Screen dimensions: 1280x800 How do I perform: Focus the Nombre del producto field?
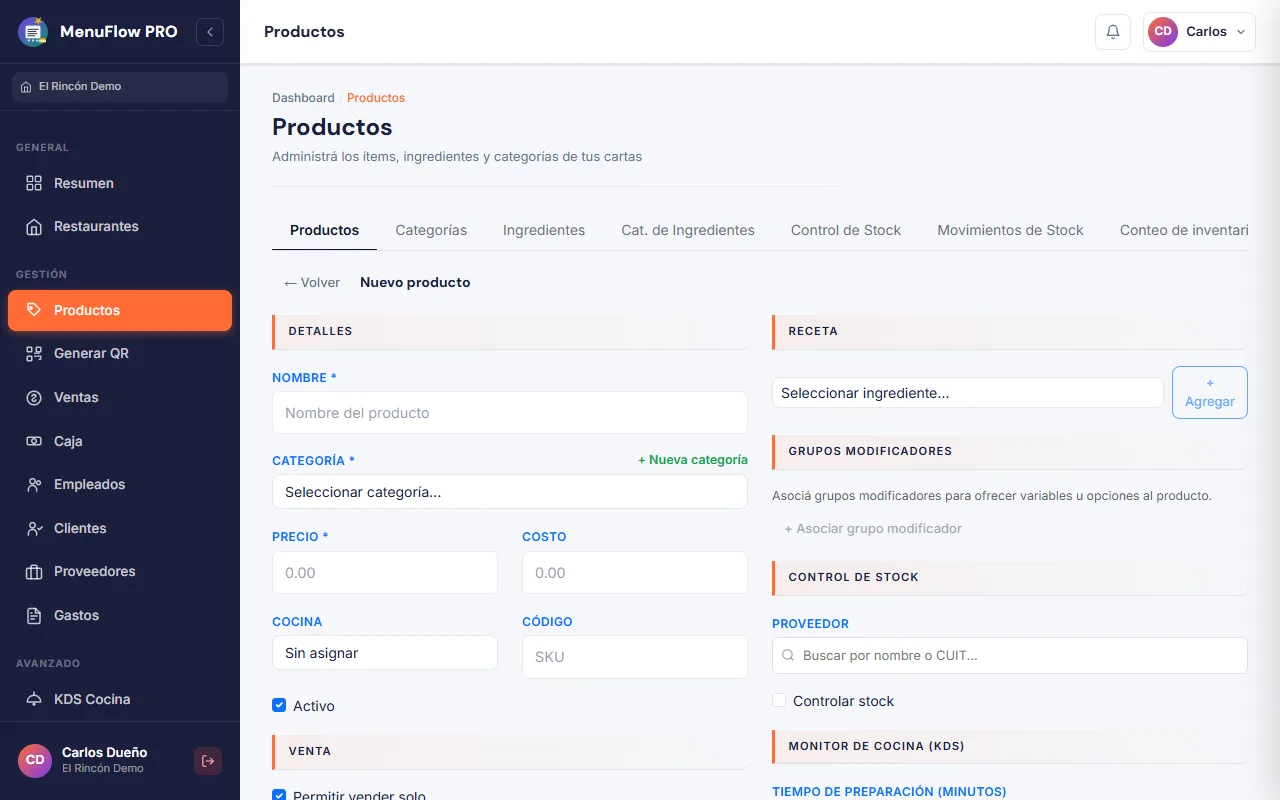tap(510, 413)
